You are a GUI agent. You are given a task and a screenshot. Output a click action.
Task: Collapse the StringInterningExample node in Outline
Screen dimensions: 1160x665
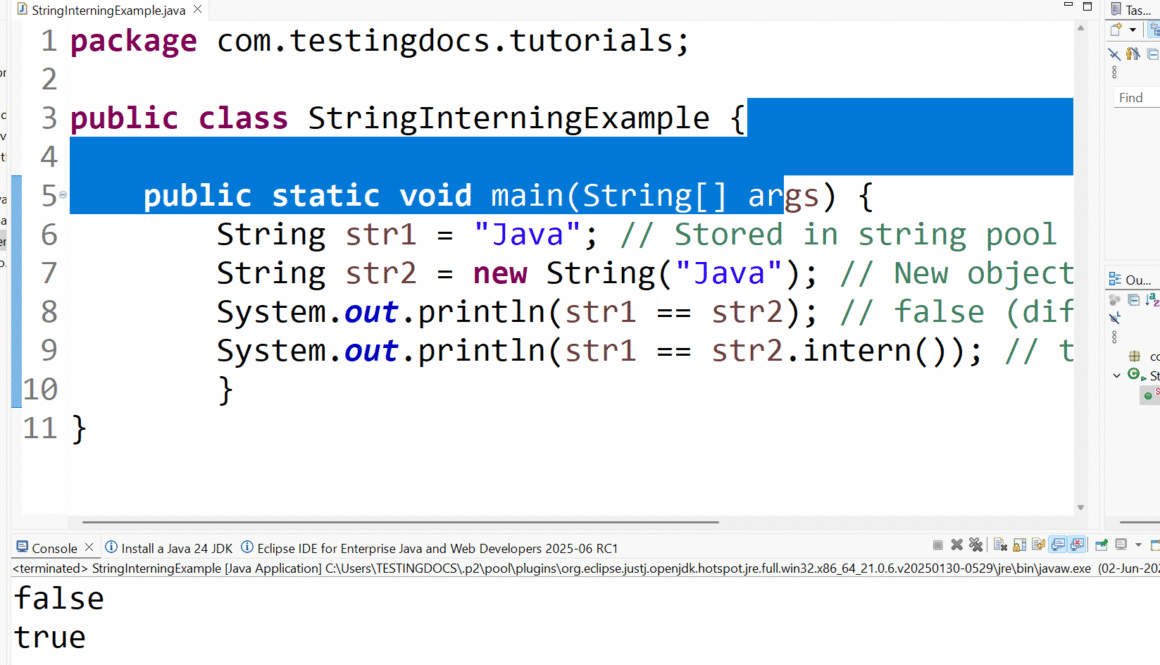[x=1117, y=376]
